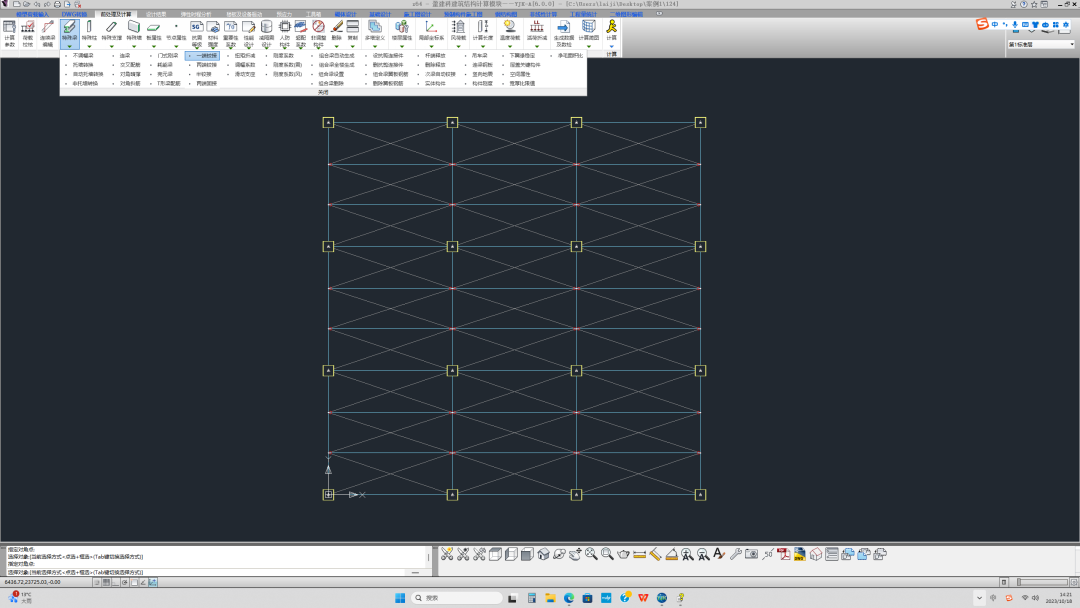The height and width of the screenshot is (608, 1080).
Task: Click the help question-mark icon in title bar
Action: pos(1024,4)
